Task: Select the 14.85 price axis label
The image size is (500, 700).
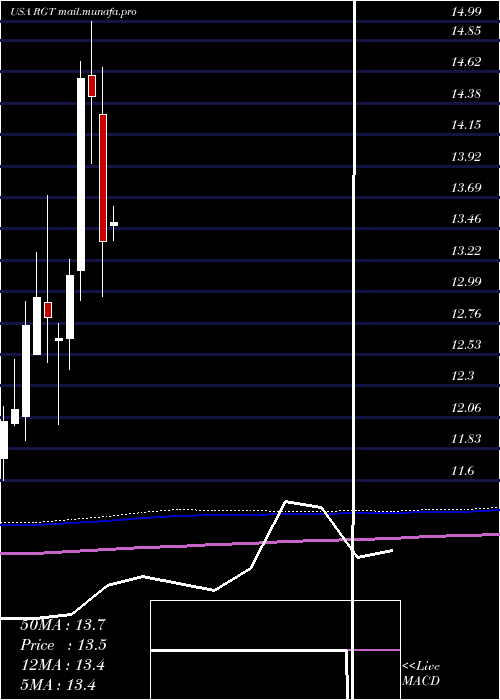Action: (x=466, y=31)
